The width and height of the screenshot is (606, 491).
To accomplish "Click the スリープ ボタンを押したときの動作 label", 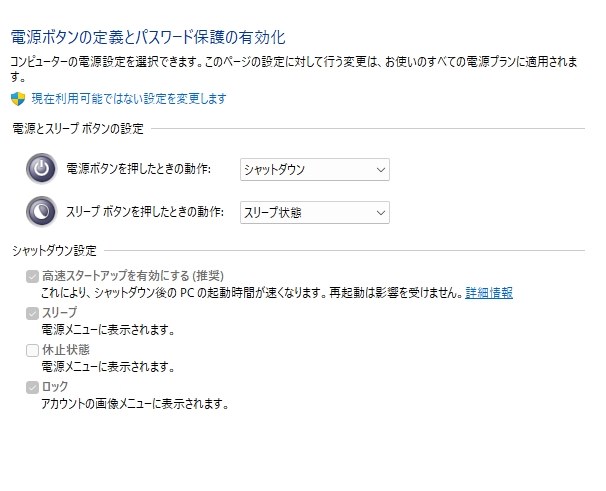I will point(145,212).
